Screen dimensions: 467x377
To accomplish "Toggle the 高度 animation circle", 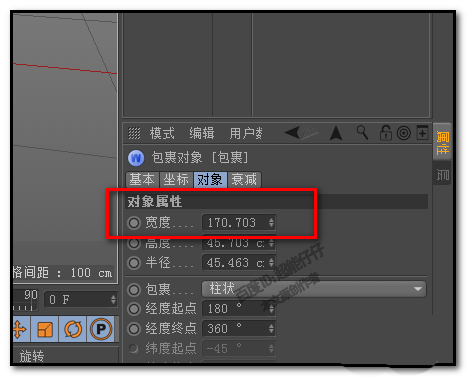I will click(x=134, y=244).
